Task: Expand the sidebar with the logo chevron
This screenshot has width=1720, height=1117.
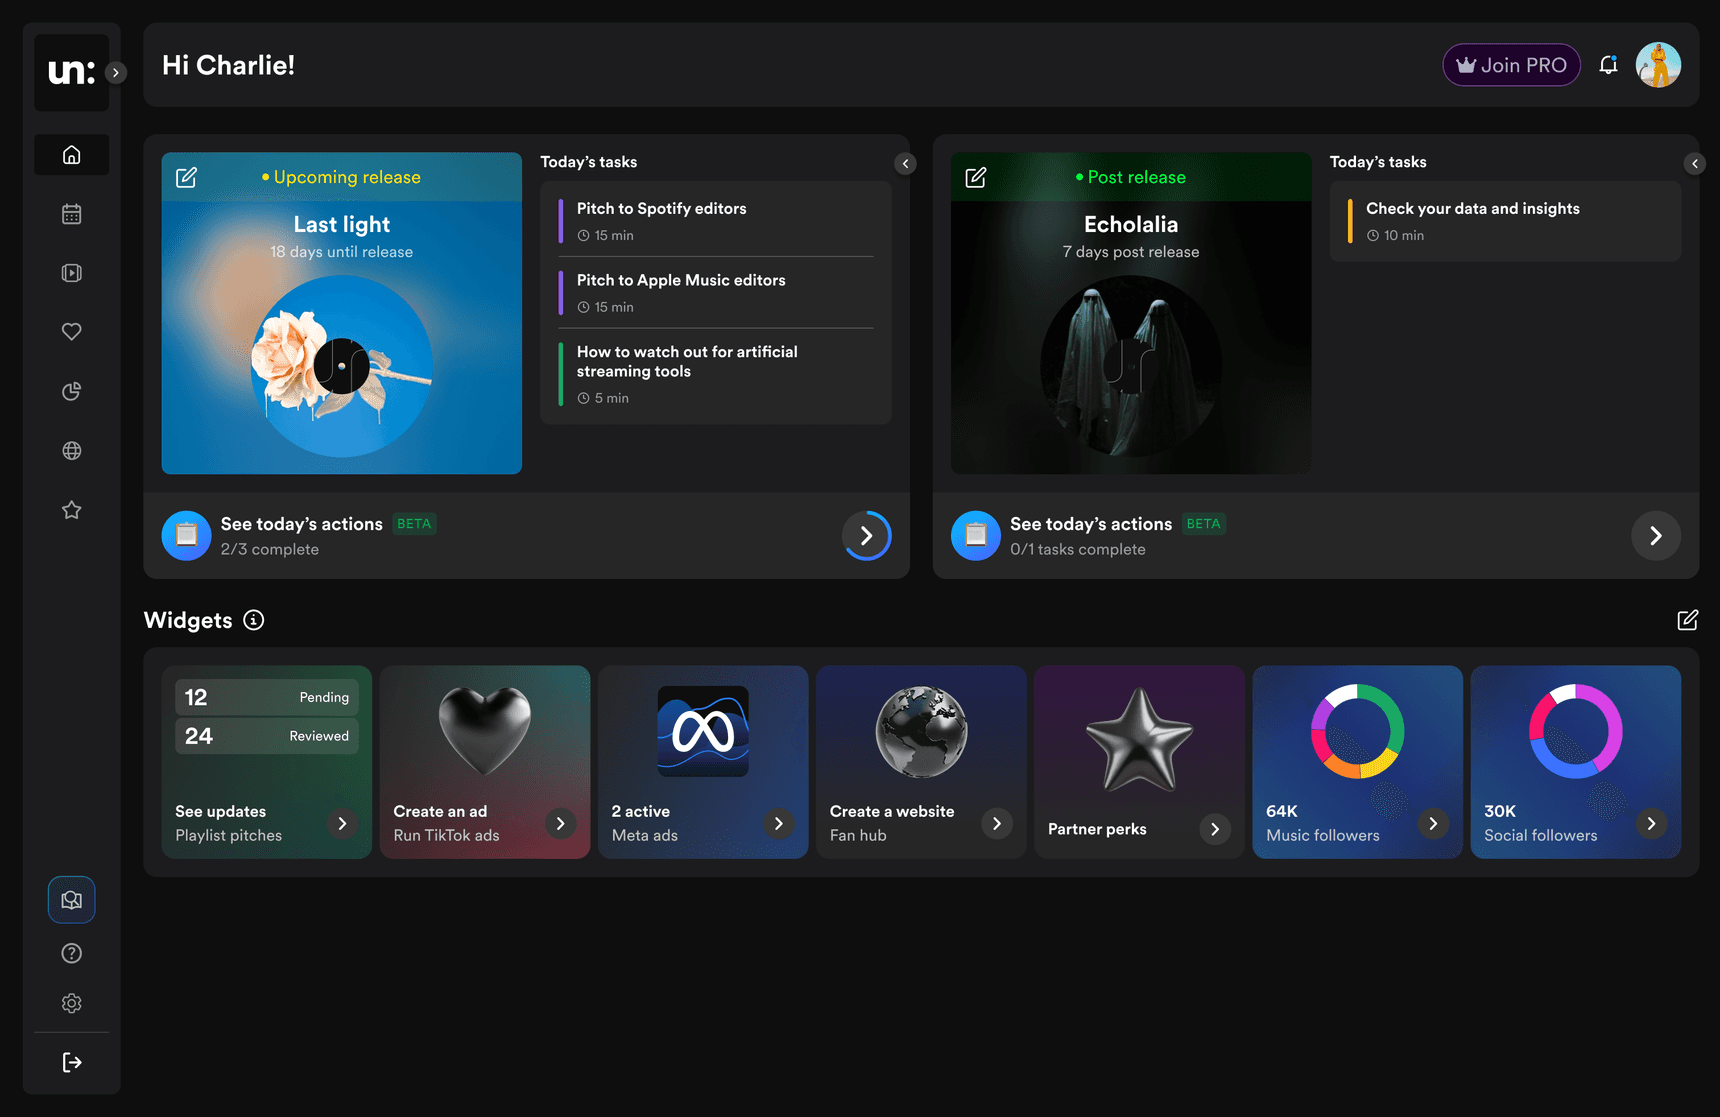Action: pos(116,73)
